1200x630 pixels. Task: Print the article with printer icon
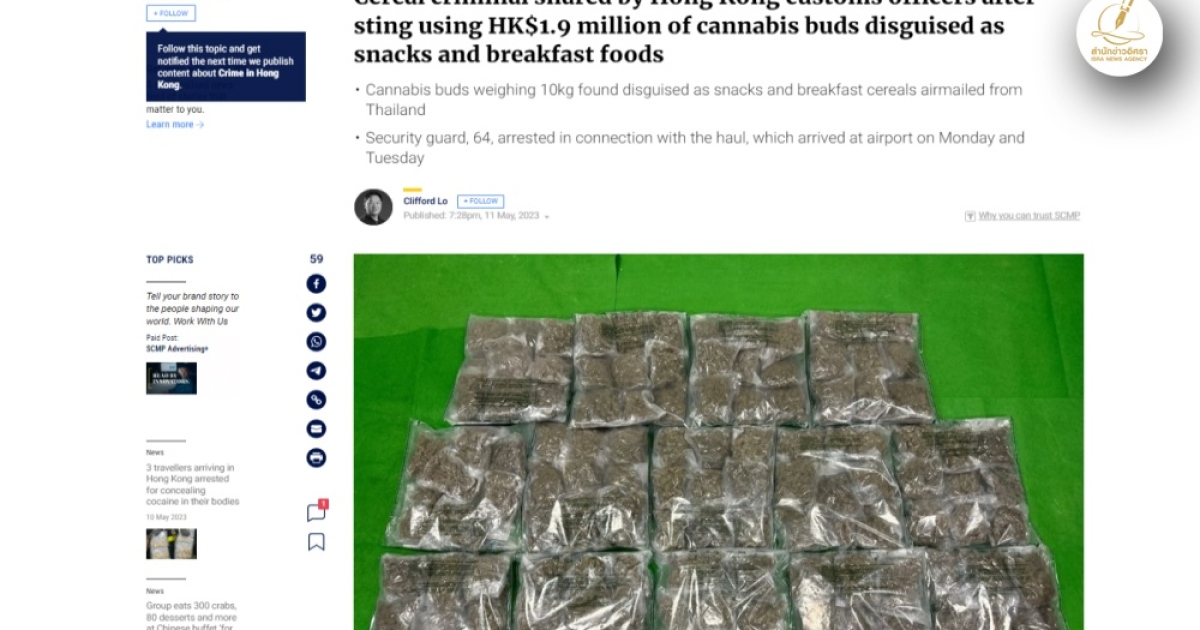coord(316,458)
